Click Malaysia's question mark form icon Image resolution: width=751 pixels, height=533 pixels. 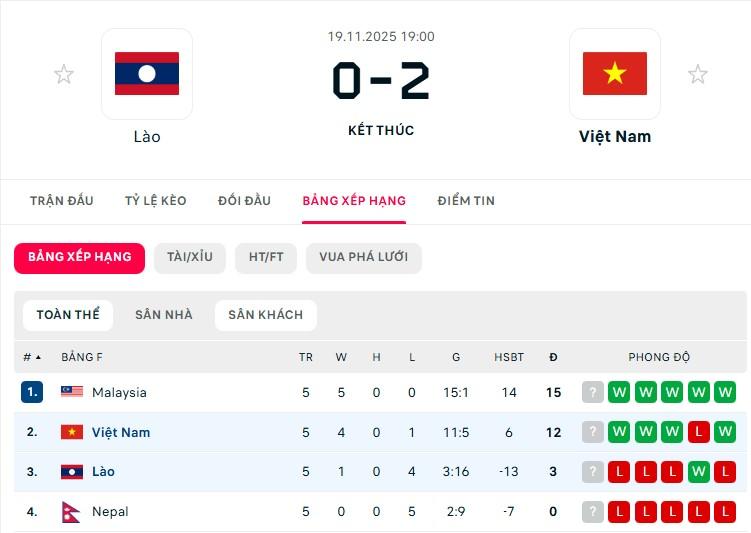(x=593, y=392)
